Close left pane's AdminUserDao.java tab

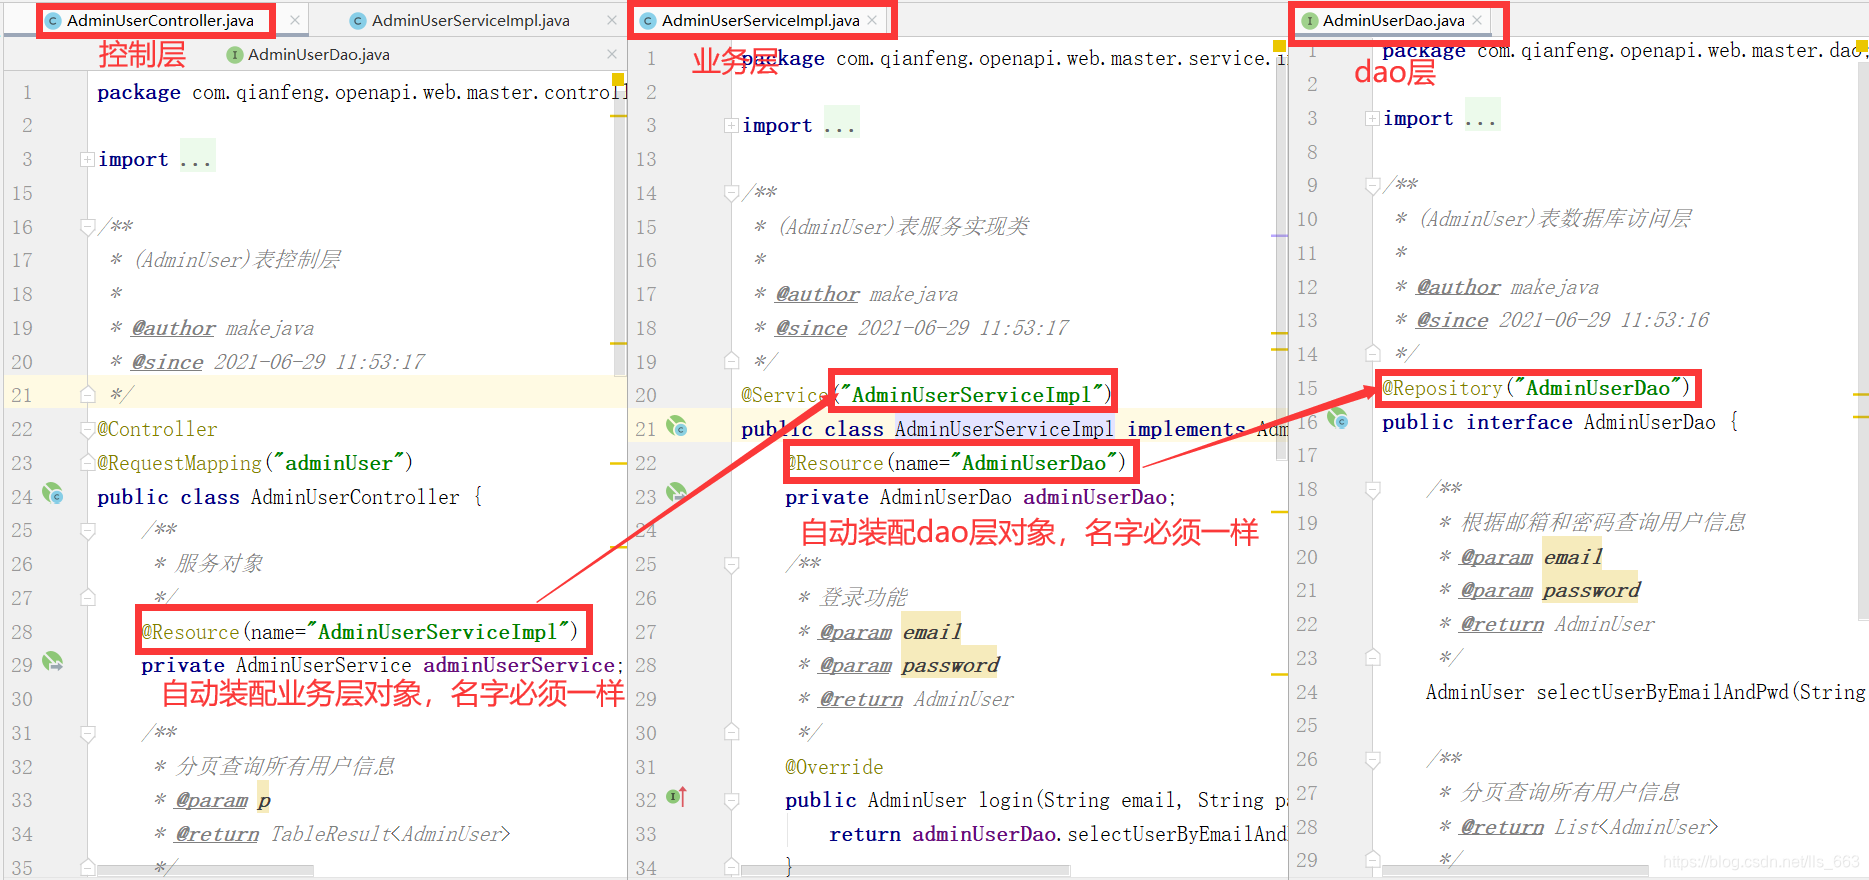tap(612, 54)
